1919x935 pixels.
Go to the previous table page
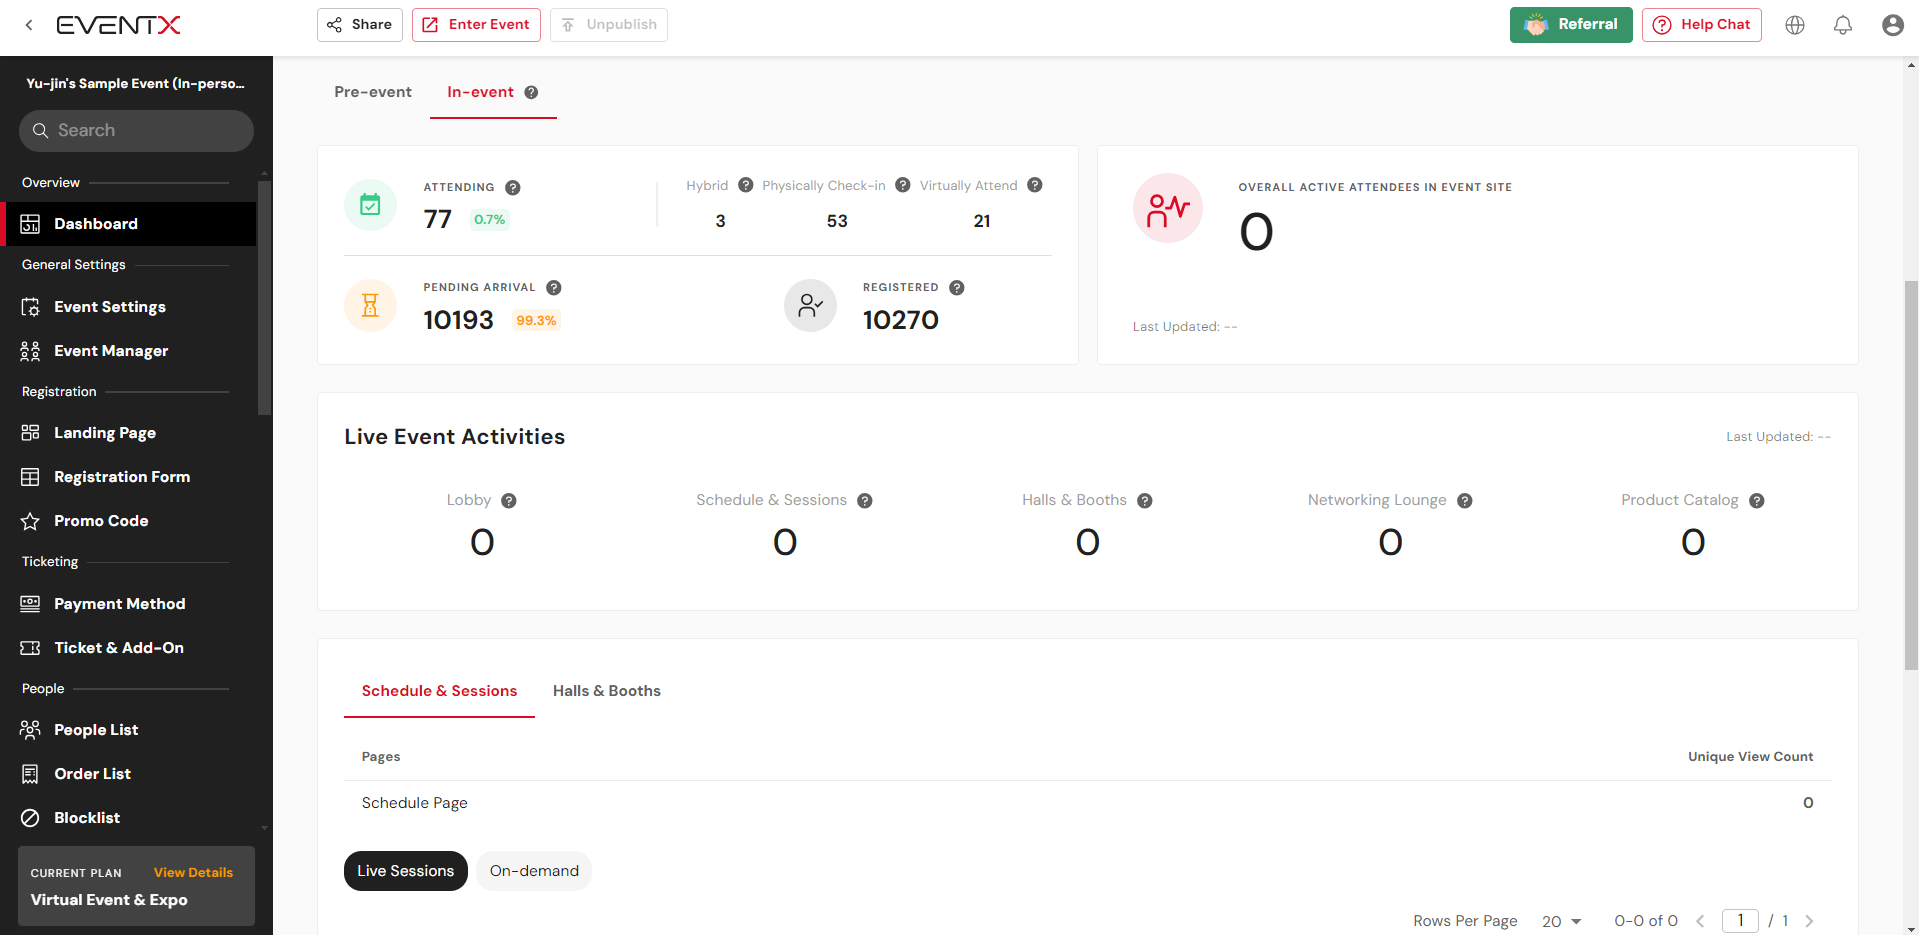[x=1700, y=921]
